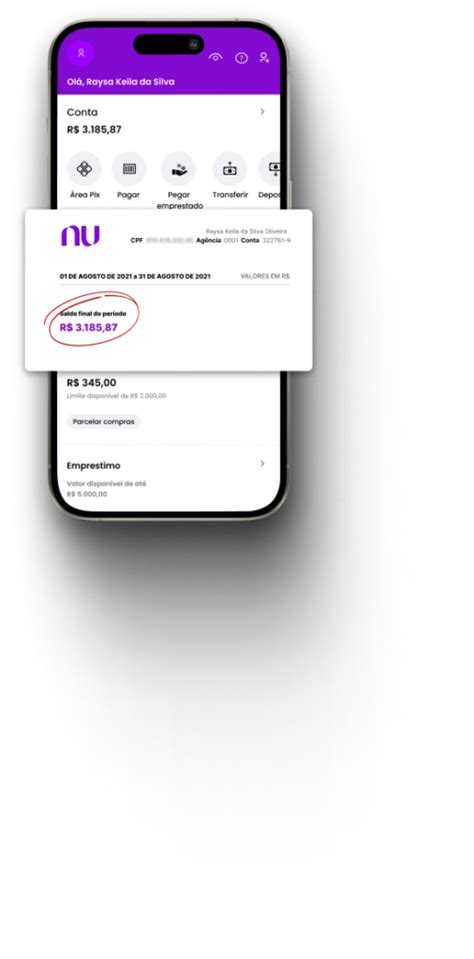This screenshot has height=959, width=474.
Task: Open the Conta heading
Action: [x=82, y=113]
